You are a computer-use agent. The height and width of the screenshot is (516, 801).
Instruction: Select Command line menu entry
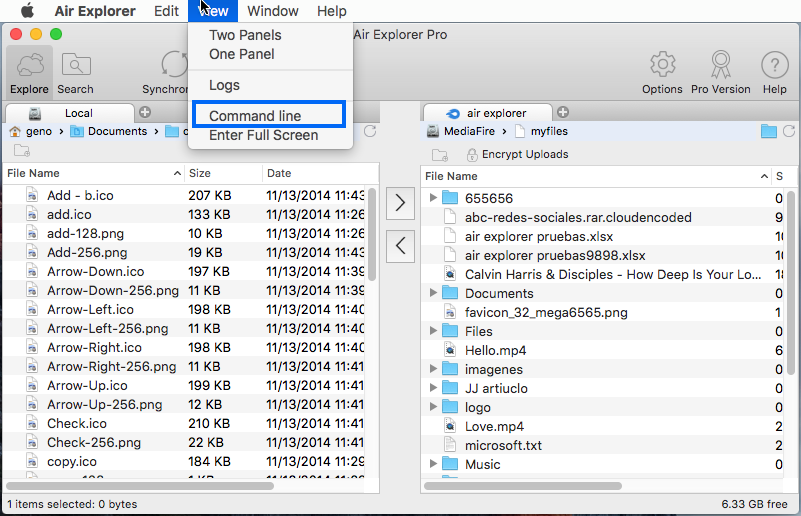click(269, 116)
